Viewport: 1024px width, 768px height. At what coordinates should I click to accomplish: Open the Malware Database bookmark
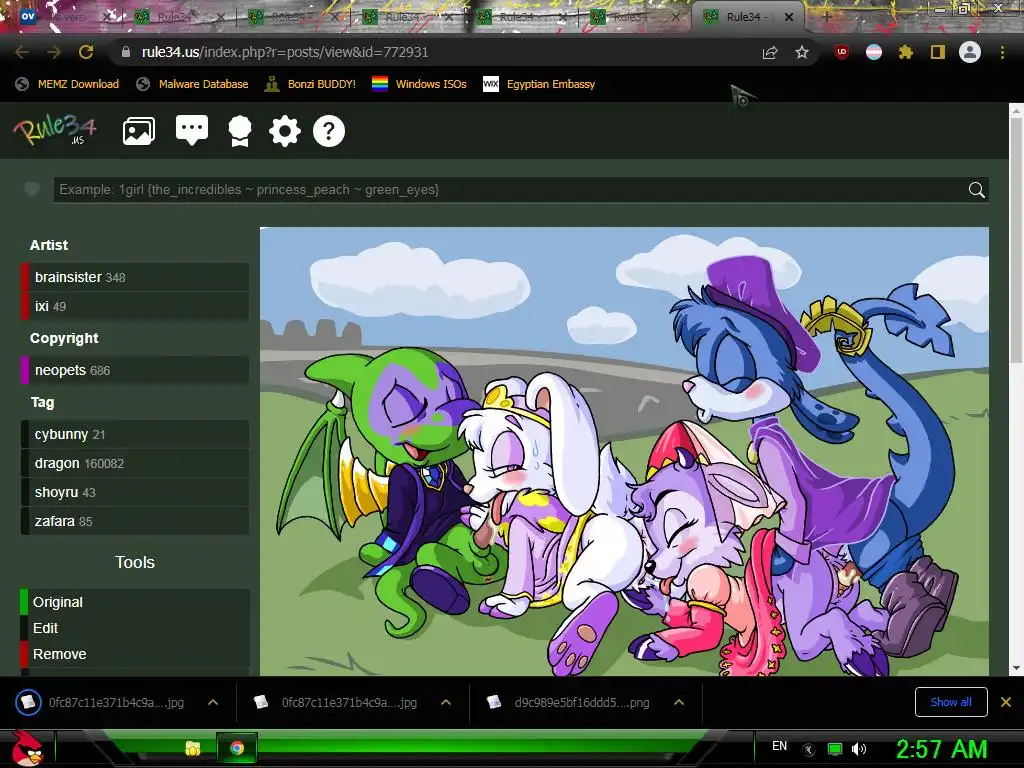192,84
